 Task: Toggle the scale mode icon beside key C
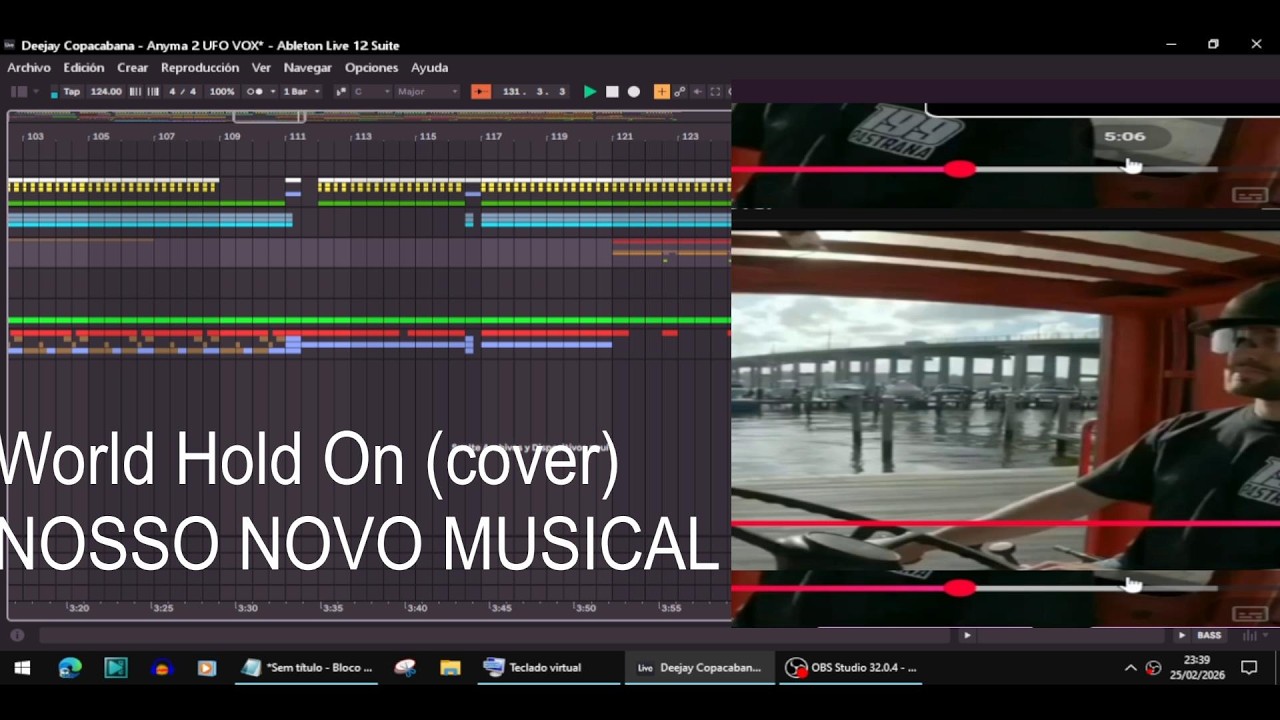(x=341, y=91)
